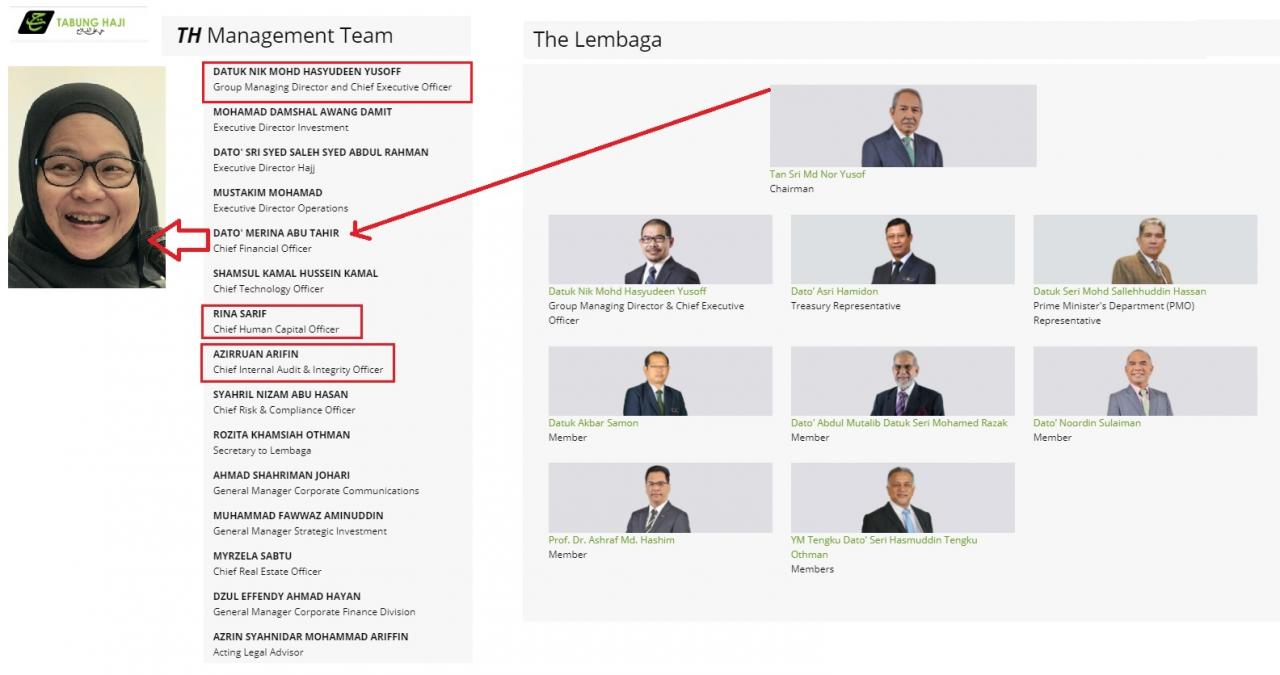Click SYAHRIL NIZAM ABU HASAN name
Image resolution: width=1280 pixels, height=675 pixels.
[x=280, y=394]
